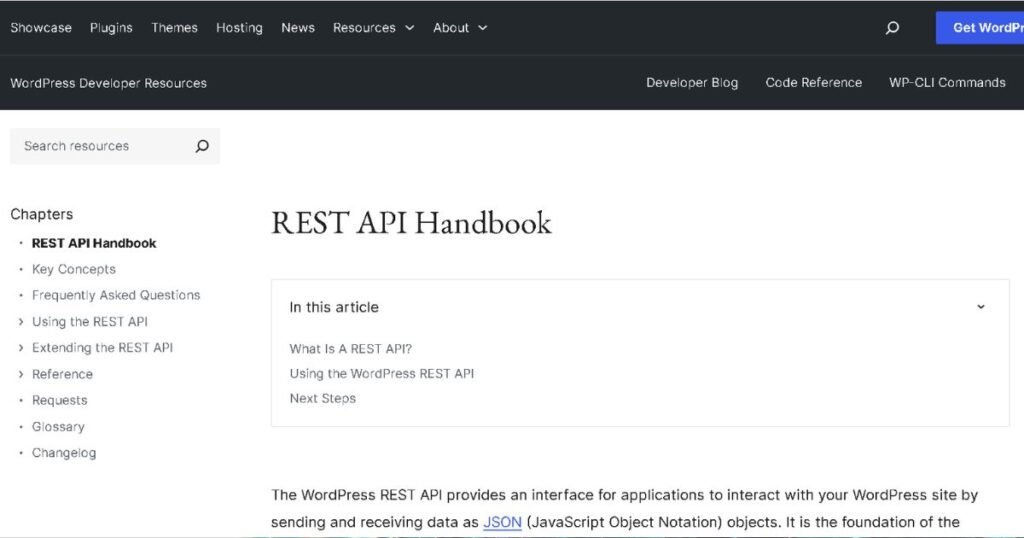Jump to What Is A REST API? section

tap(351, 349)
